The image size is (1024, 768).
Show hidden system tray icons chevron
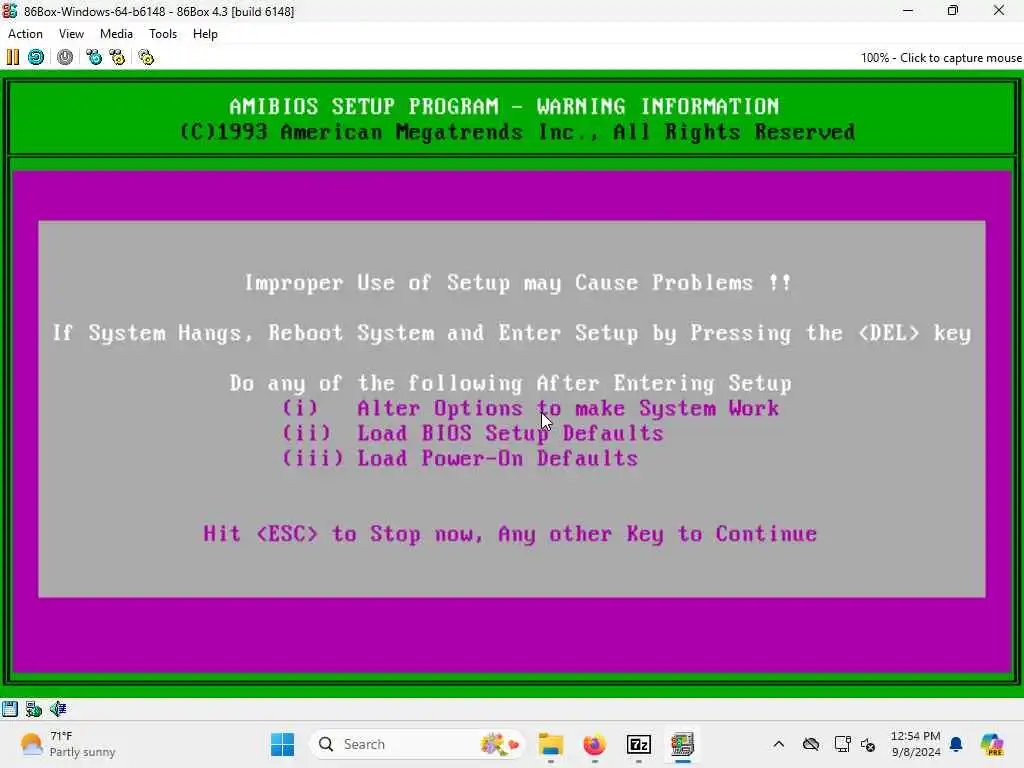(x=778, y=744)
